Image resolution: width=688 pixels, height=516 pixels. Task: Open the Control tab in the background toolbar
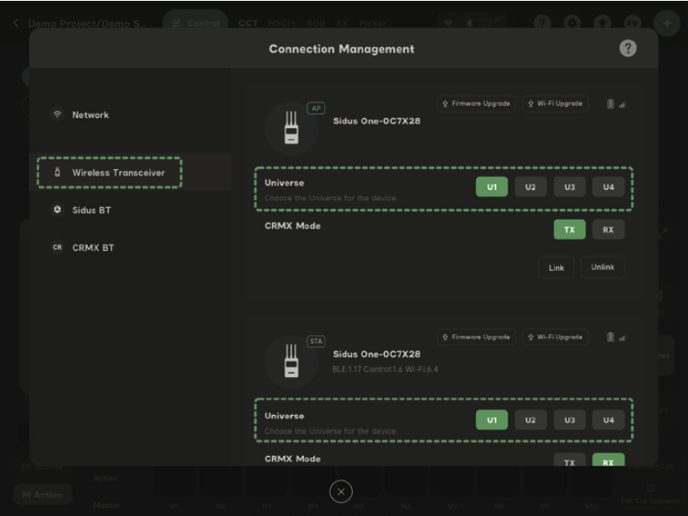196,23
